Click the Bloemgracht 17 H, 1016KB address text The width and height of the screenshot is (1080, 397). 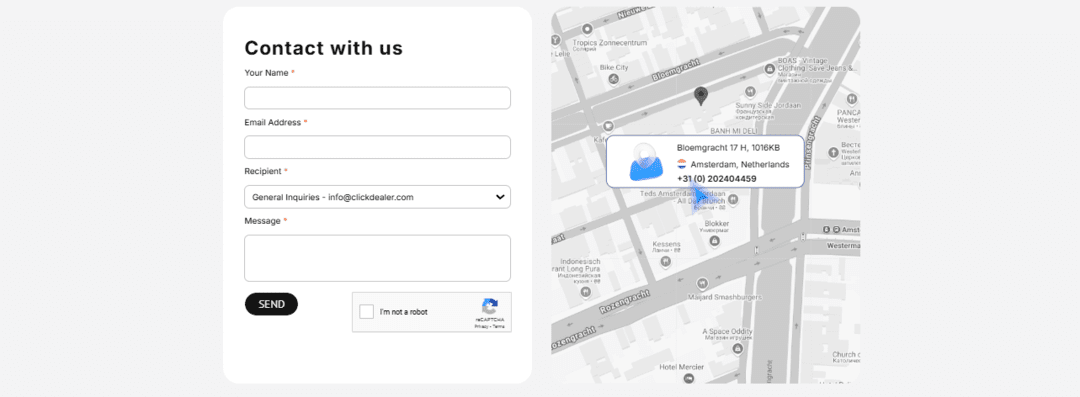pyautogui.click(x=728, y=147)
